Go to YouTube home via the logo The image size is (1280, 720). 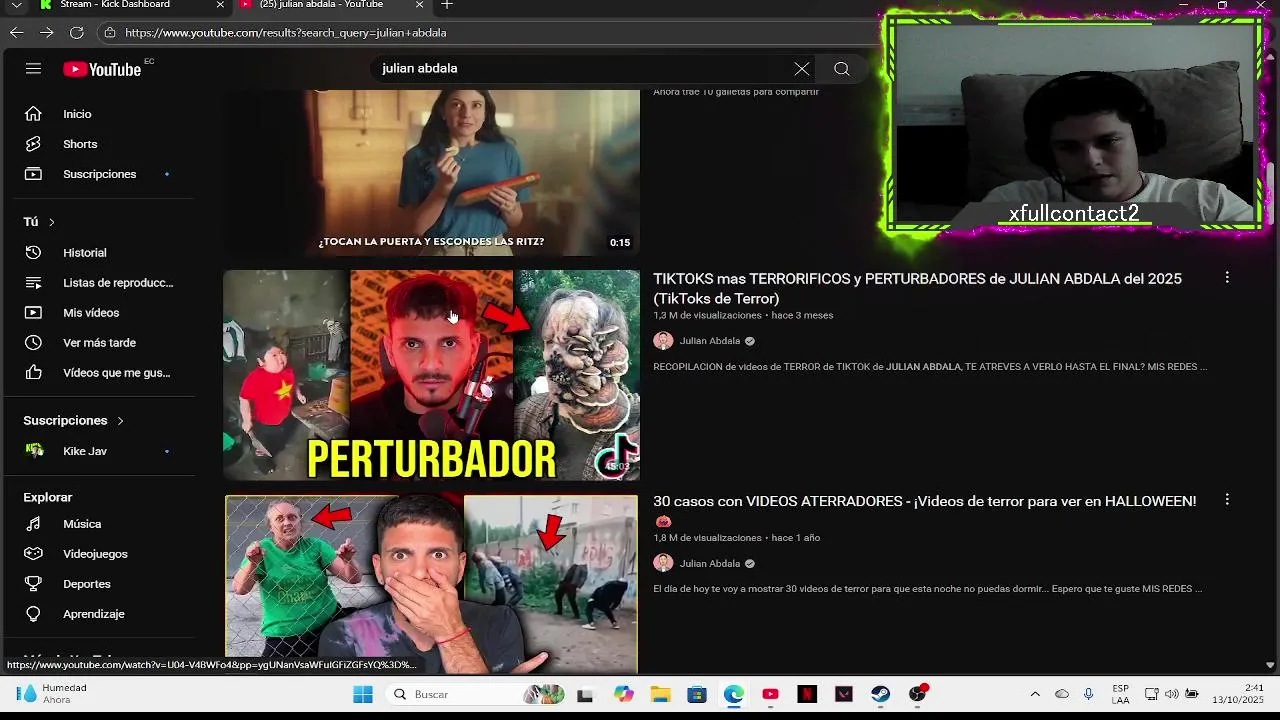102,69
